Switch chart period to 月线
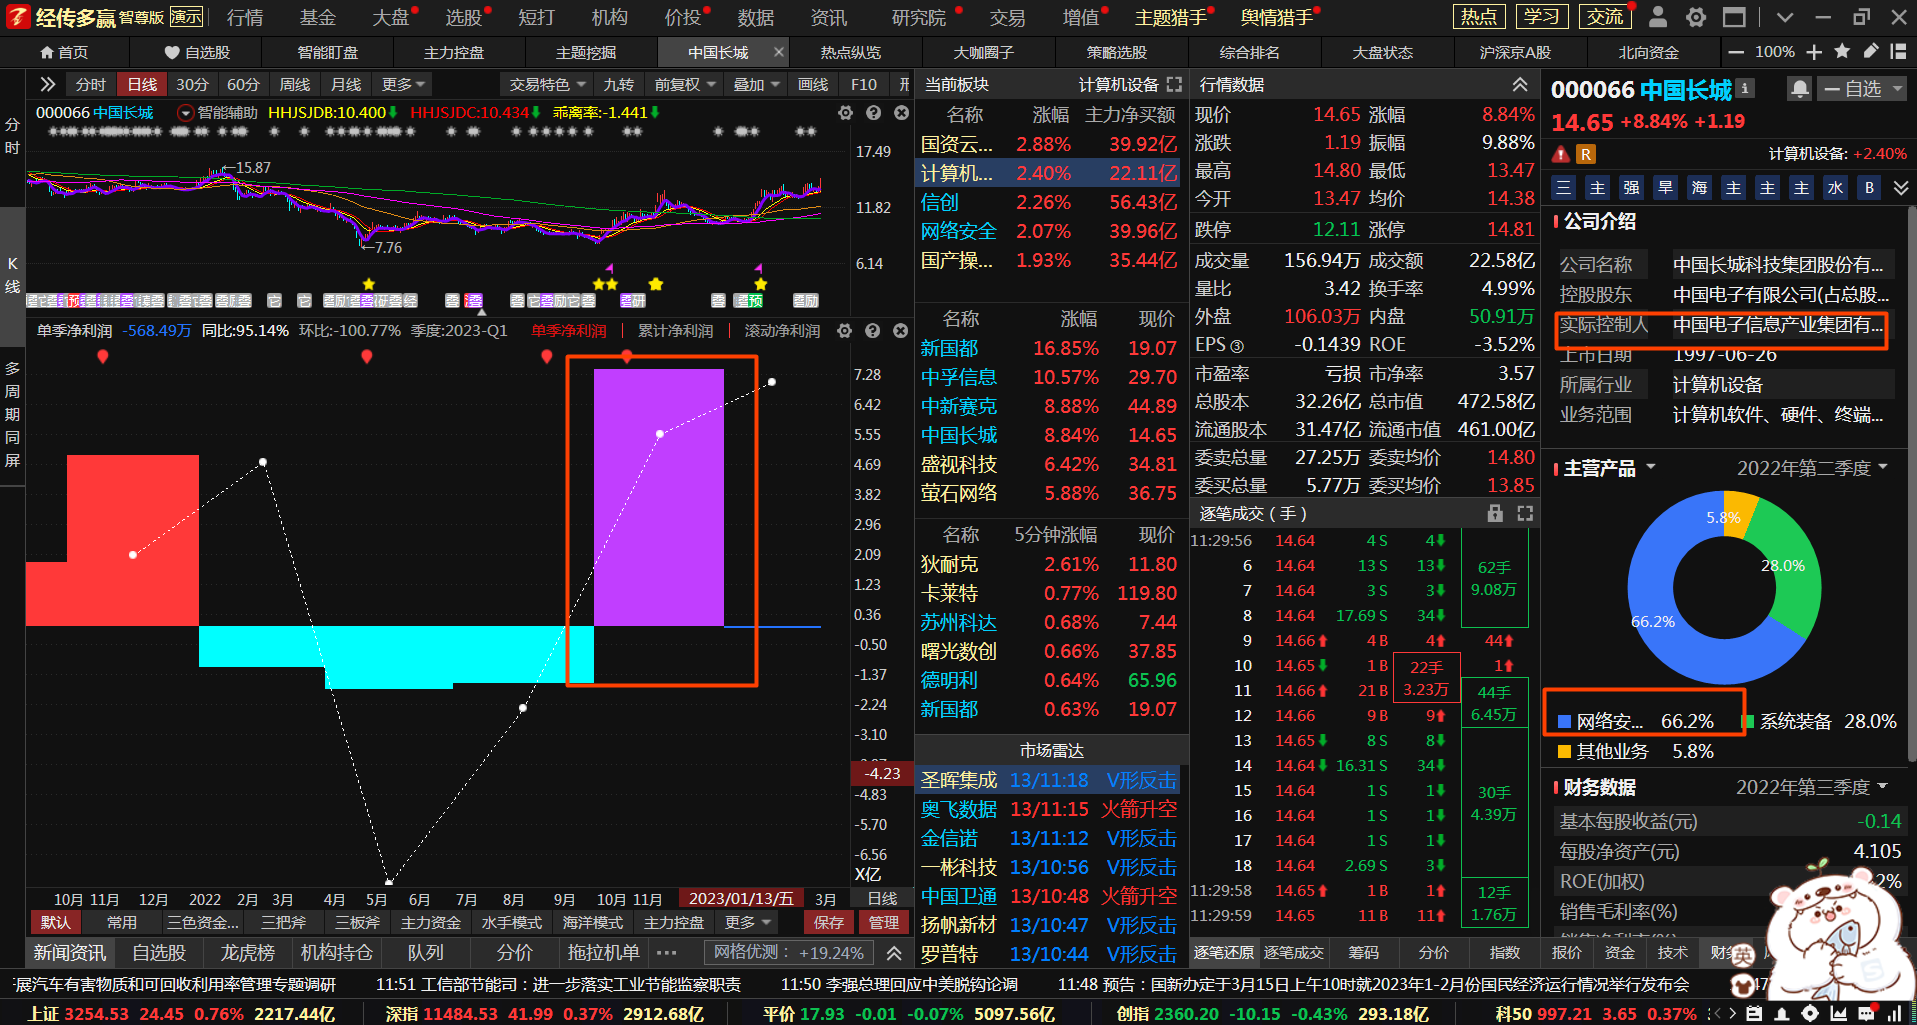 (346, 85)
